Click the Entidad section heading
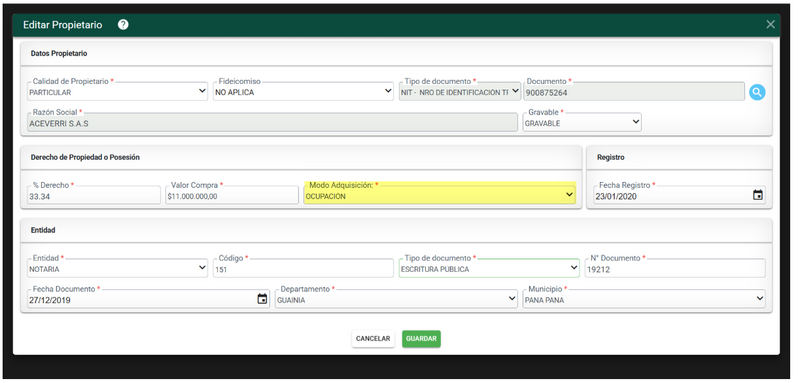This screenshot has width=800, height=383. click(43, 231)
